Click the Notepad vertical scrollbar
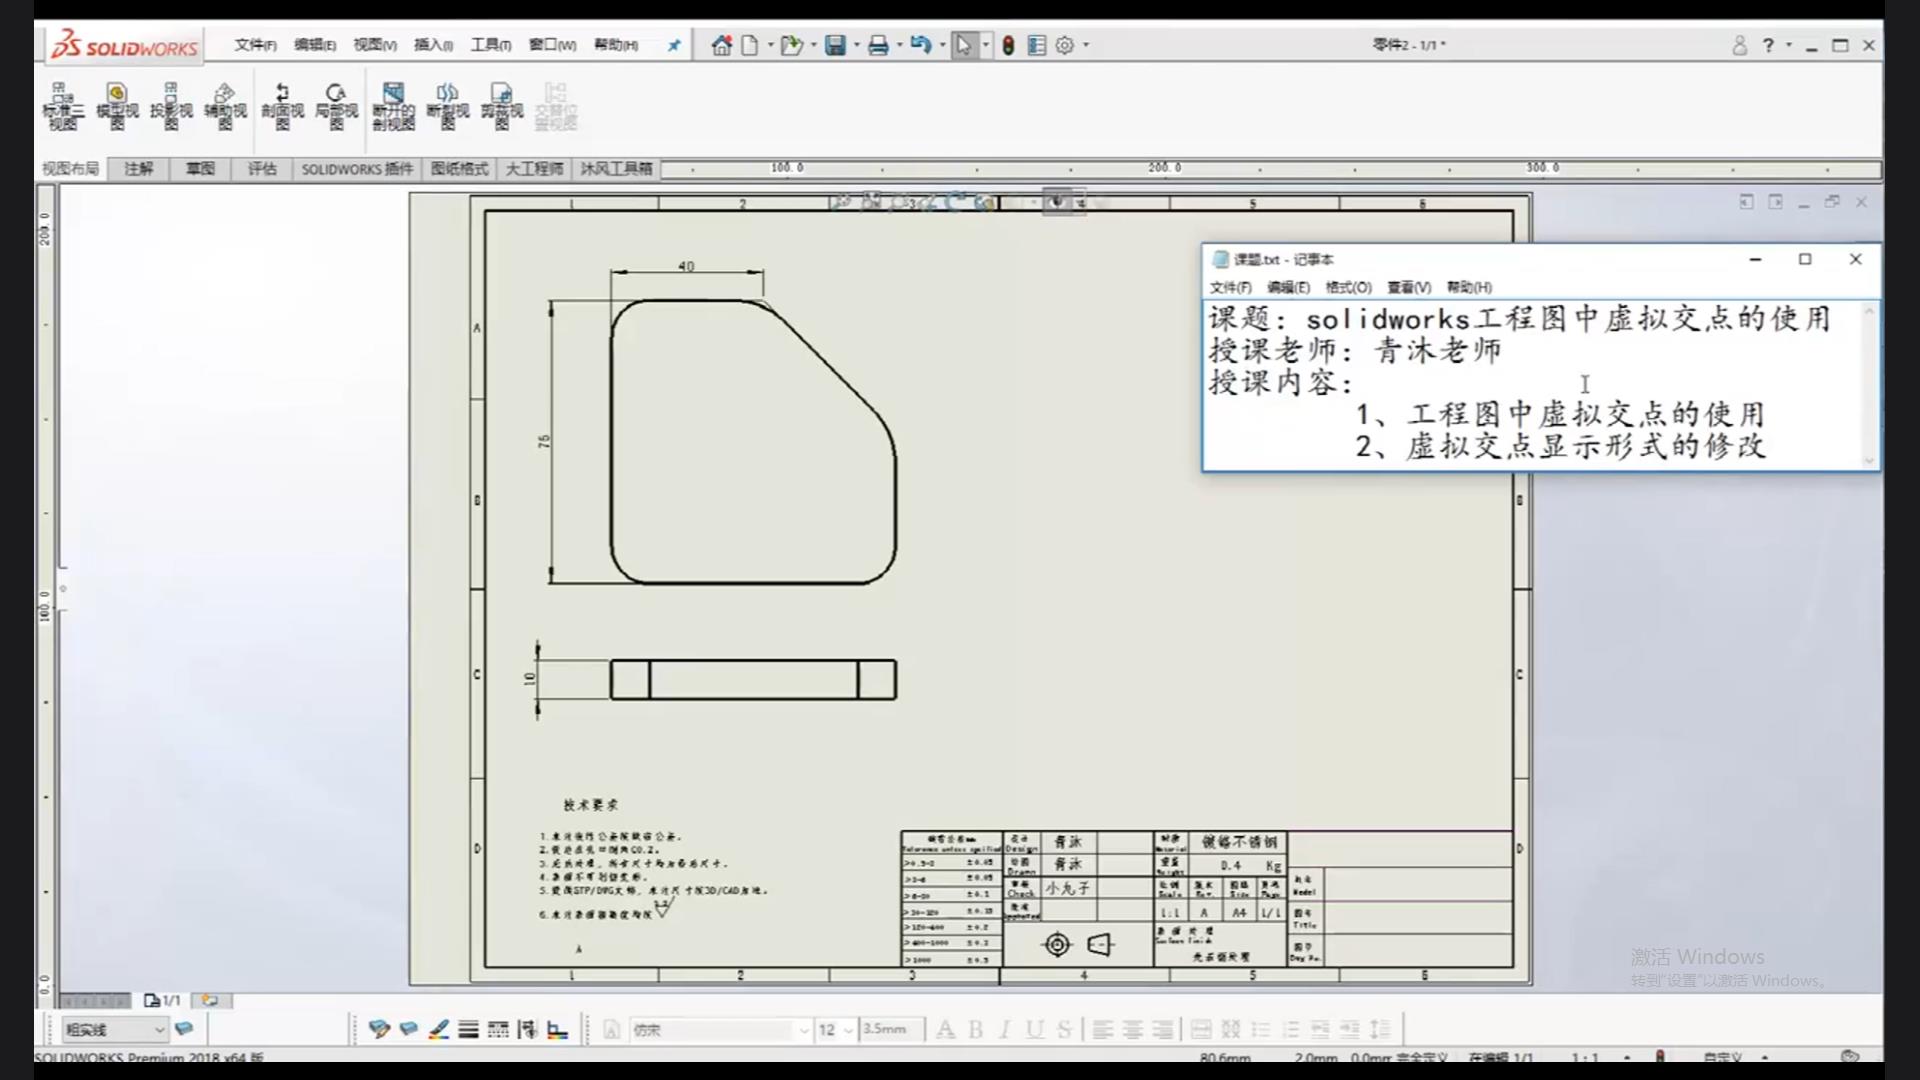The width and height of the screenshot is (1920, 1080). click(1869, 385)
